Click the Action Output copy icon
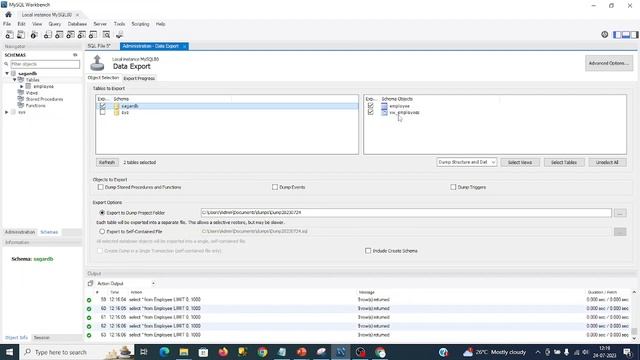 [90, 283]
